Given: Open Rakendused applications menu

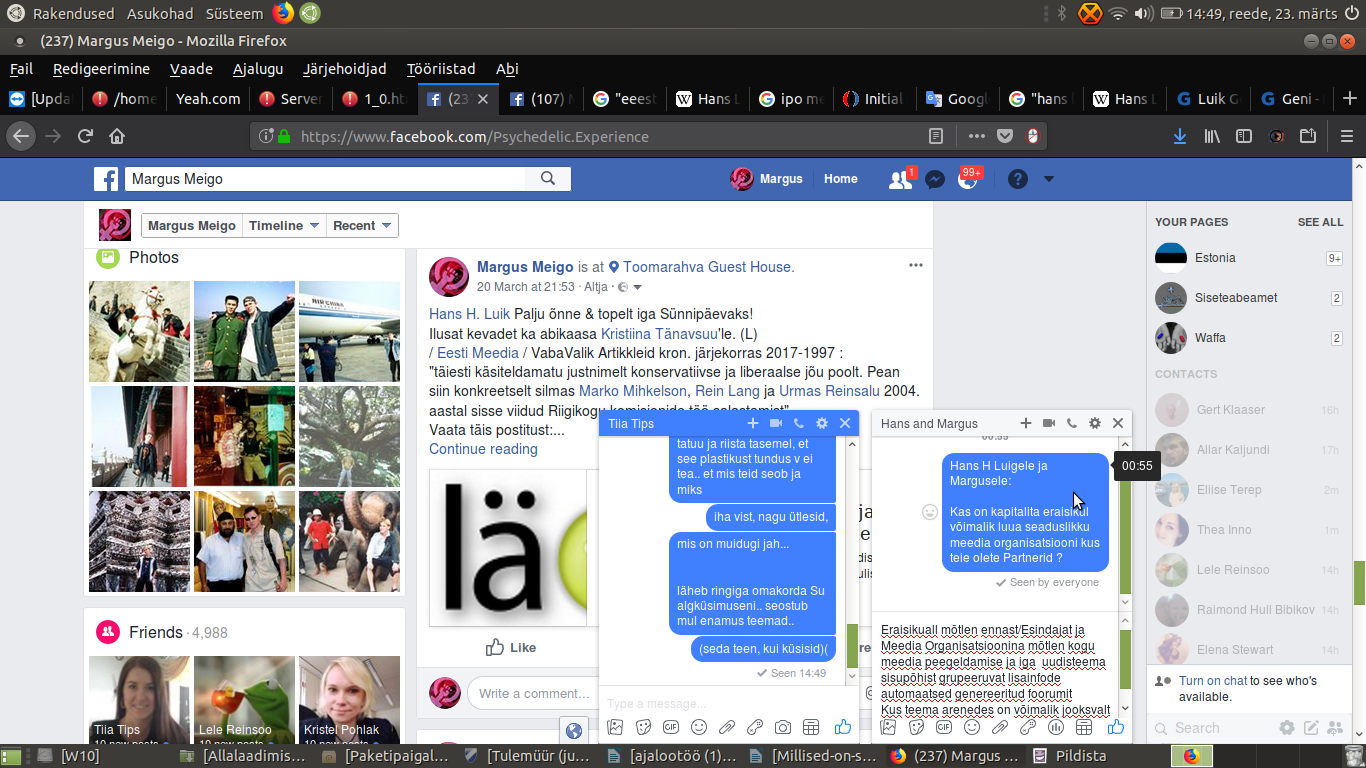Looking at the screenshot, I should [74, 14].
